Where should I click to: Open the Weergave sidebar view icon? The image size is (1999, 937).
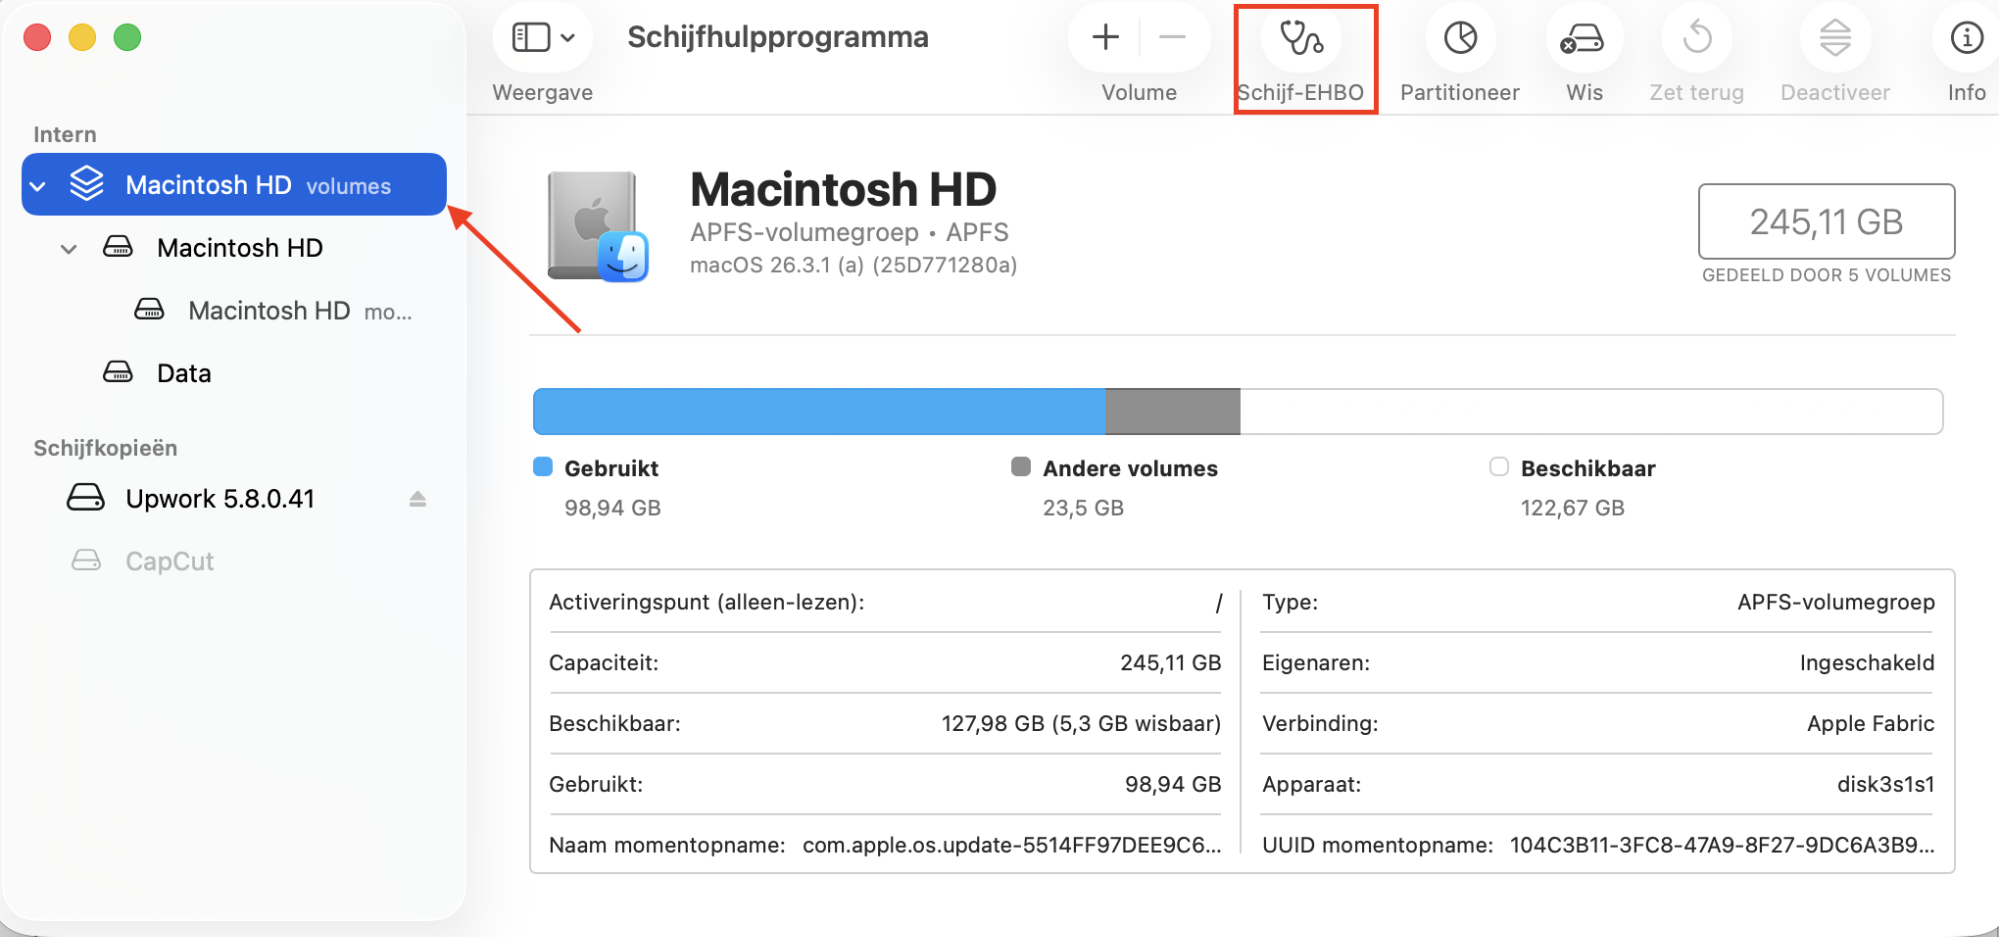pos(531,38)
